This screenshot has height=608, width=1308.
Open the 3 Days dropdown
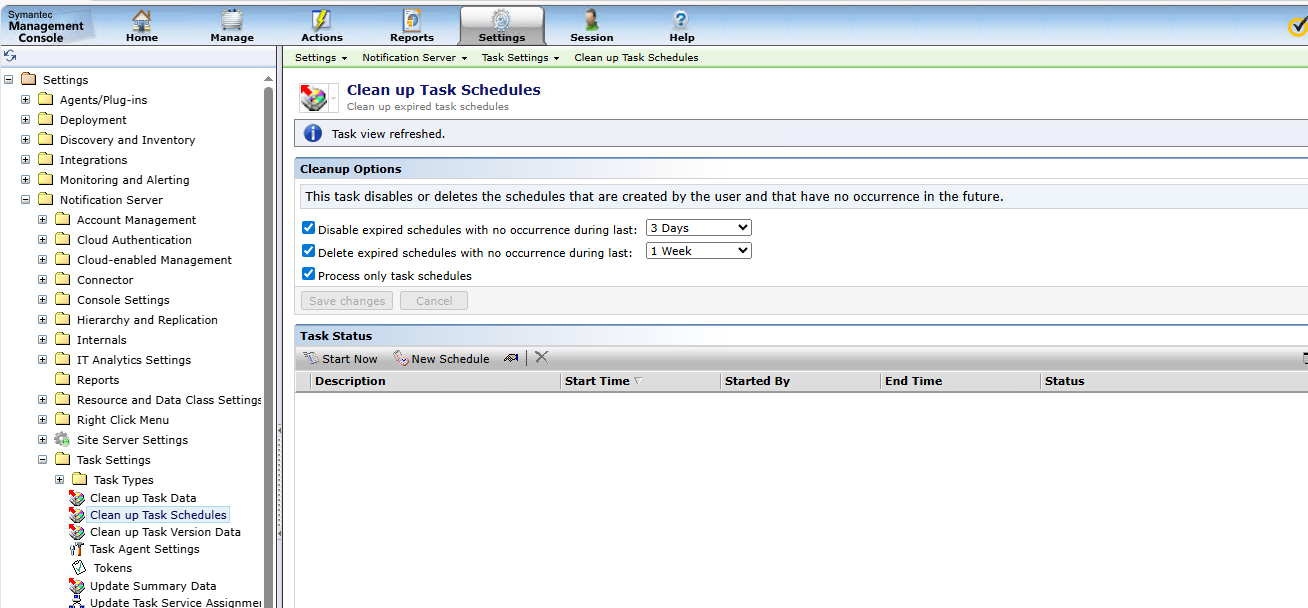[x=699, y=228]
